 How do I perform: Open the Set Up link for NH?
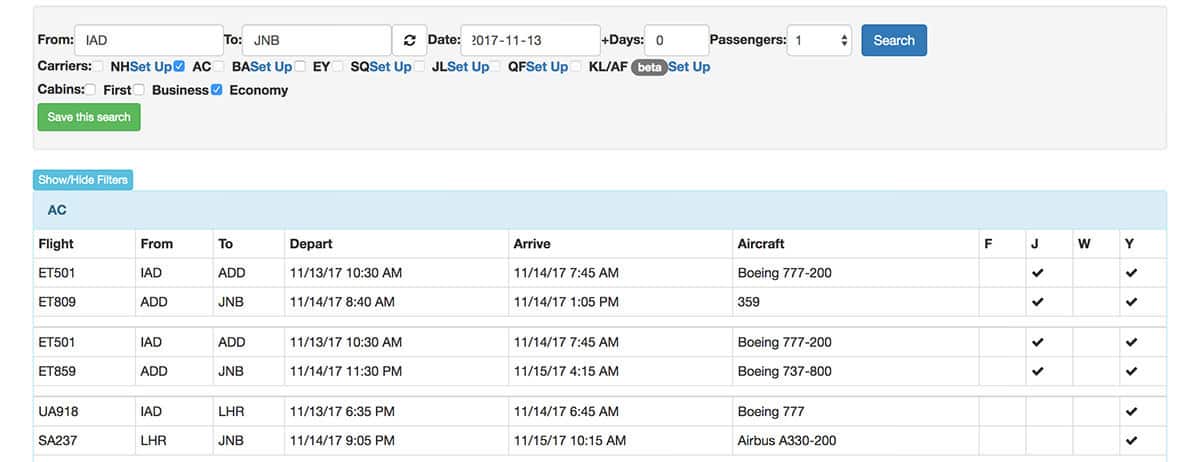point(150,66)
